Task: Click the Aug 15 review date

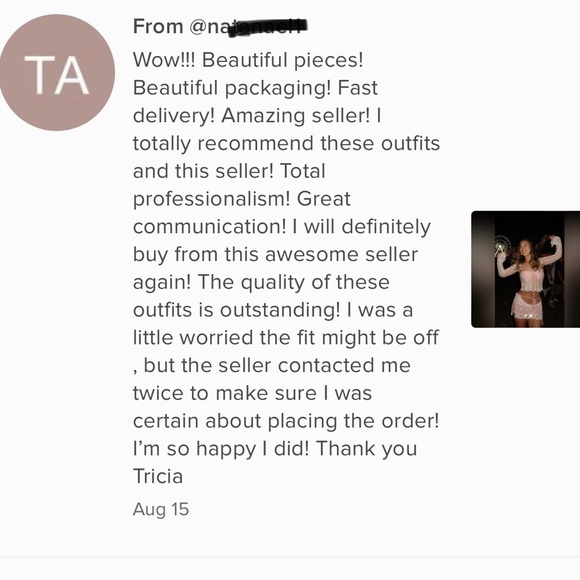Action: (161, 509)
